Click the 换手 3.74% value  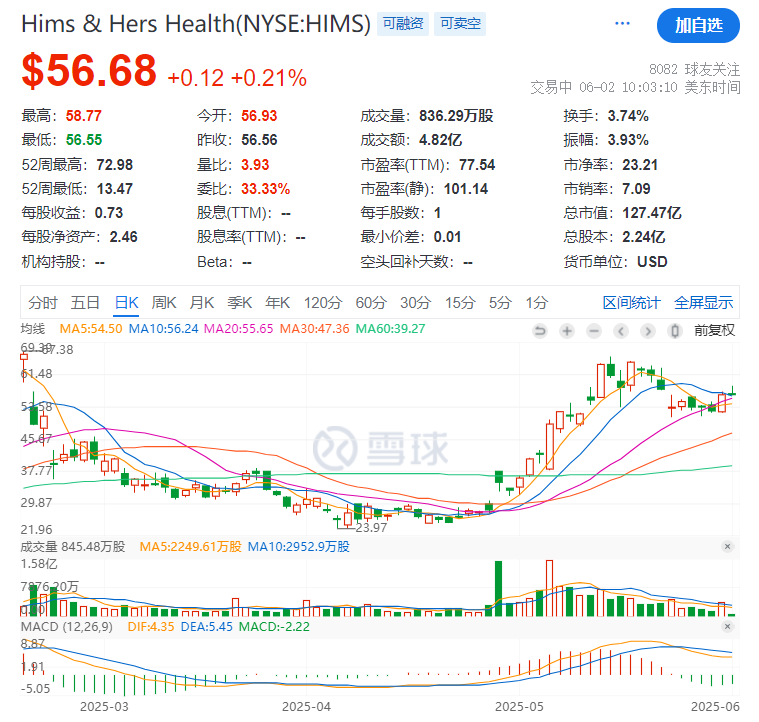[628, 116]
